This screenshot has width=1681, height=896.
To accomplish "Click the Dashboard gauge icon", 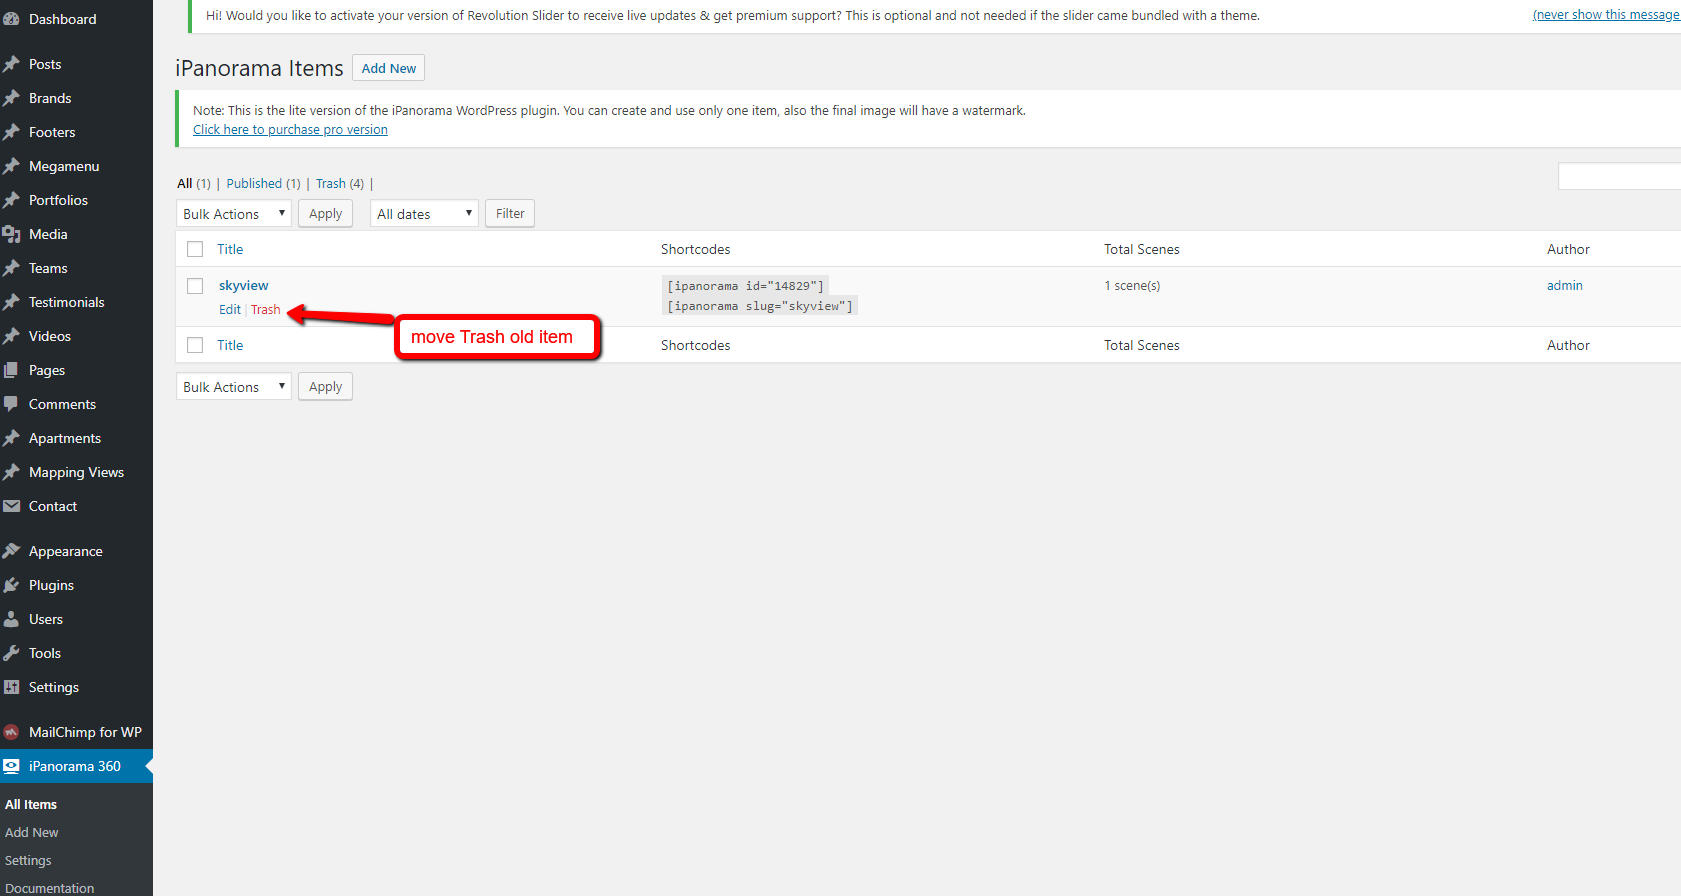I will (x=11, y=19).
